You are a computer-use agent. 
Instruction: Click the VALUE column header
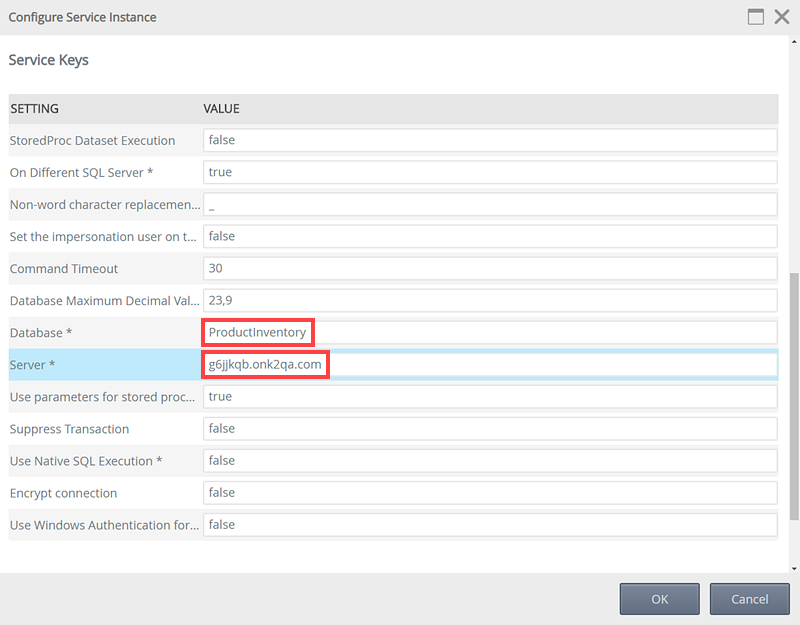coord(221,108)
